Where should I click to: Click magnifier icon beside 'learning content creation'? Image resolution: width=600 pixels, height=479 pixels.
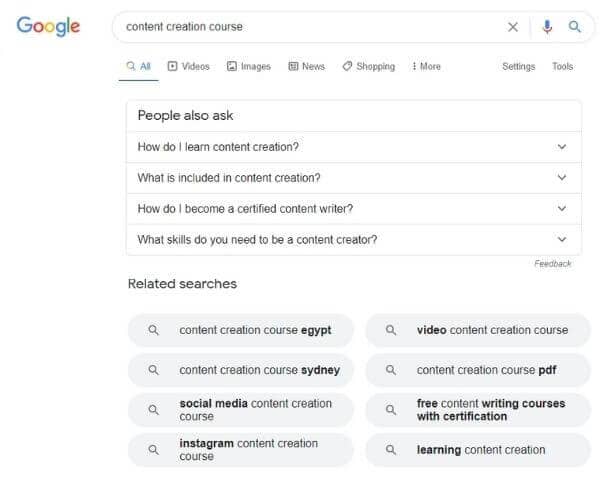[391, 450]
